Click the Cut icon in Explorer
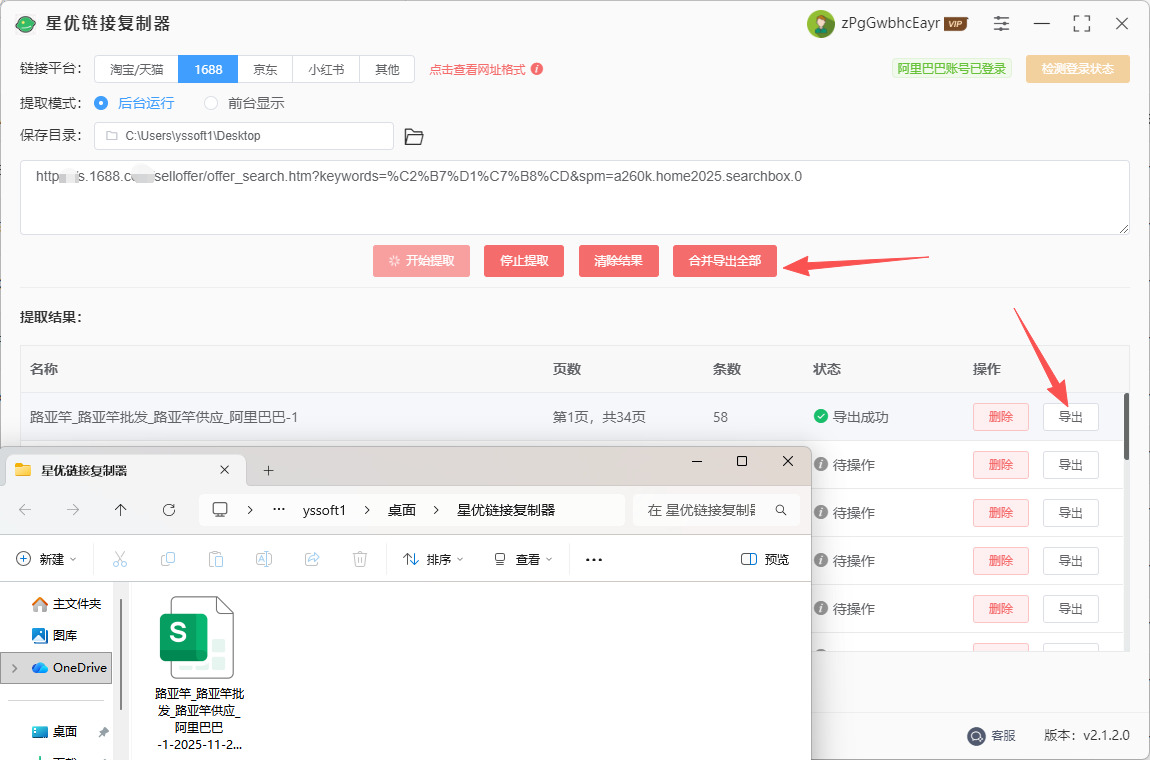 [x=120, y=560]
